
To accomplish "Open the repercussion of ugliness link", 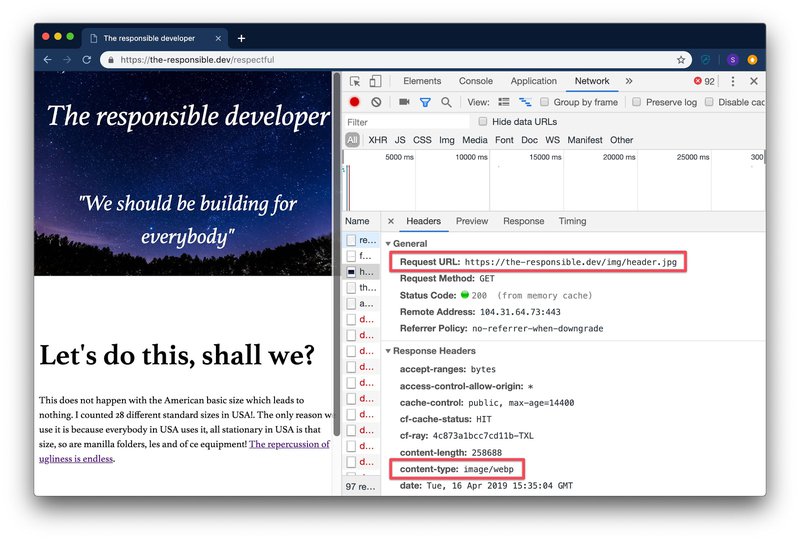I will [185, 451].
